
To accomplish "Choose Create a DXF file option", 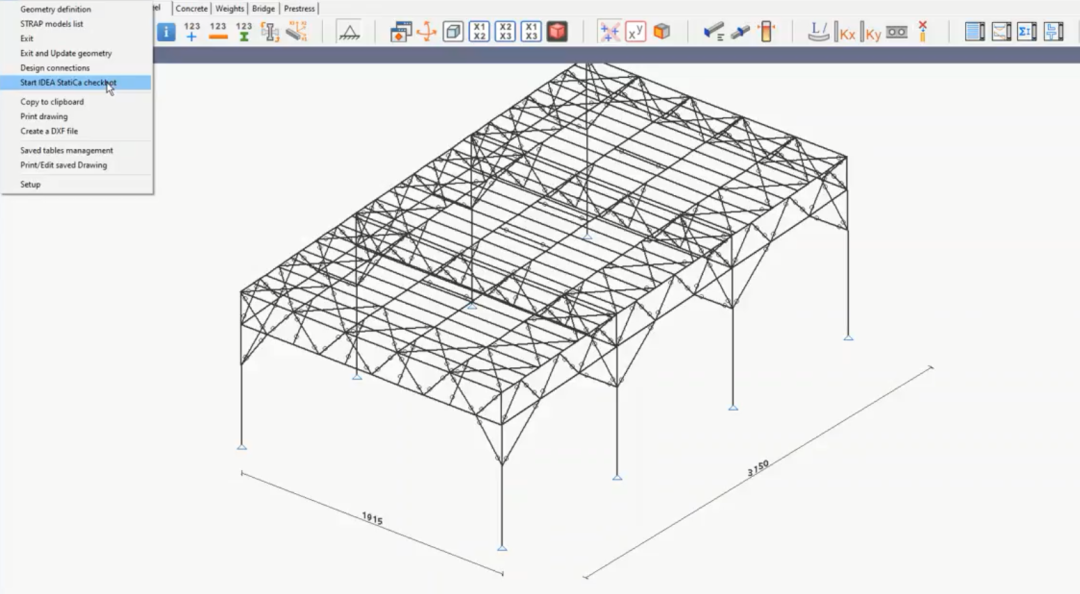I will [x=49, y=131].
